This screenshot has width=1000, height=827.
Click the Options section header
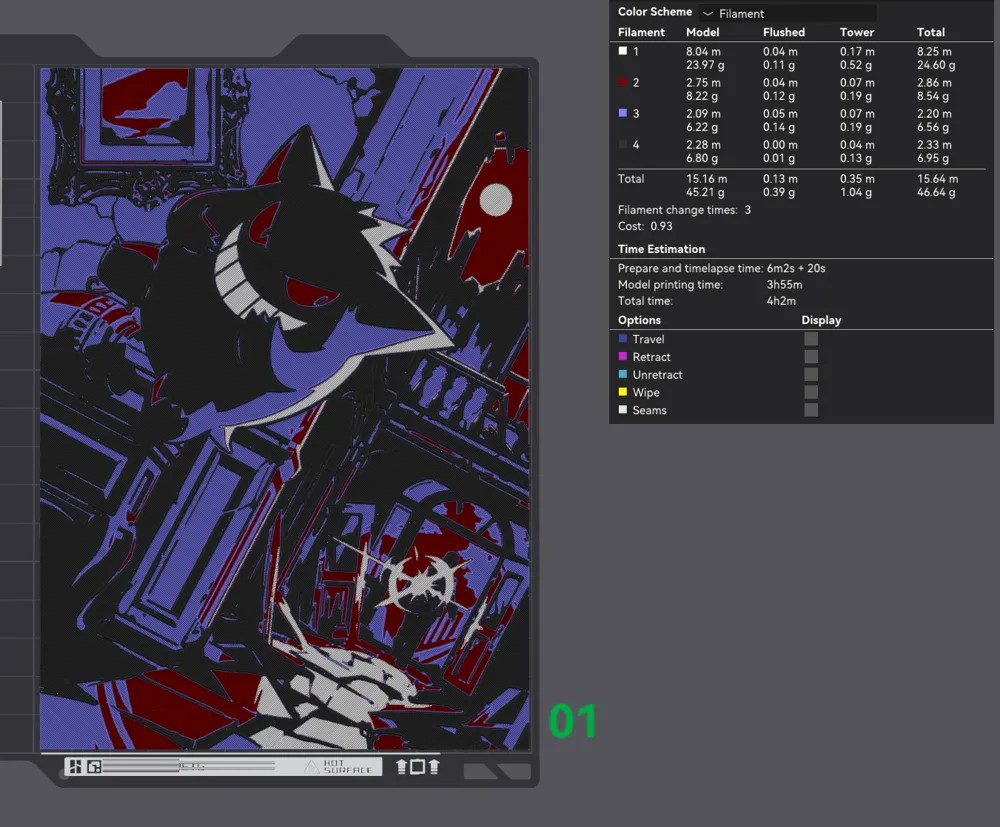click(639, 320)
